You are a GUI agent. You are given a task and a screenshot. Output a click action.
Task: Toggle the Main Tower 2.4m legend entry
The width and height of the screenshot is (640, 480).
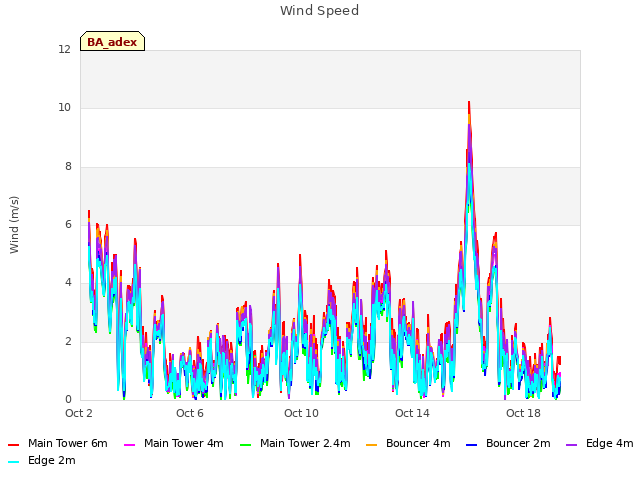(x=295, y=443)
